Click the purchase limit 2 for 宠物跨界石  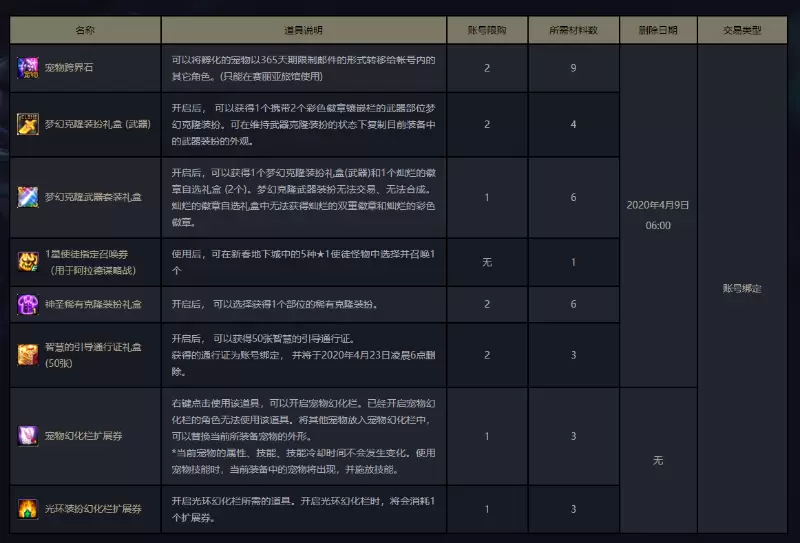coord(487,68)
